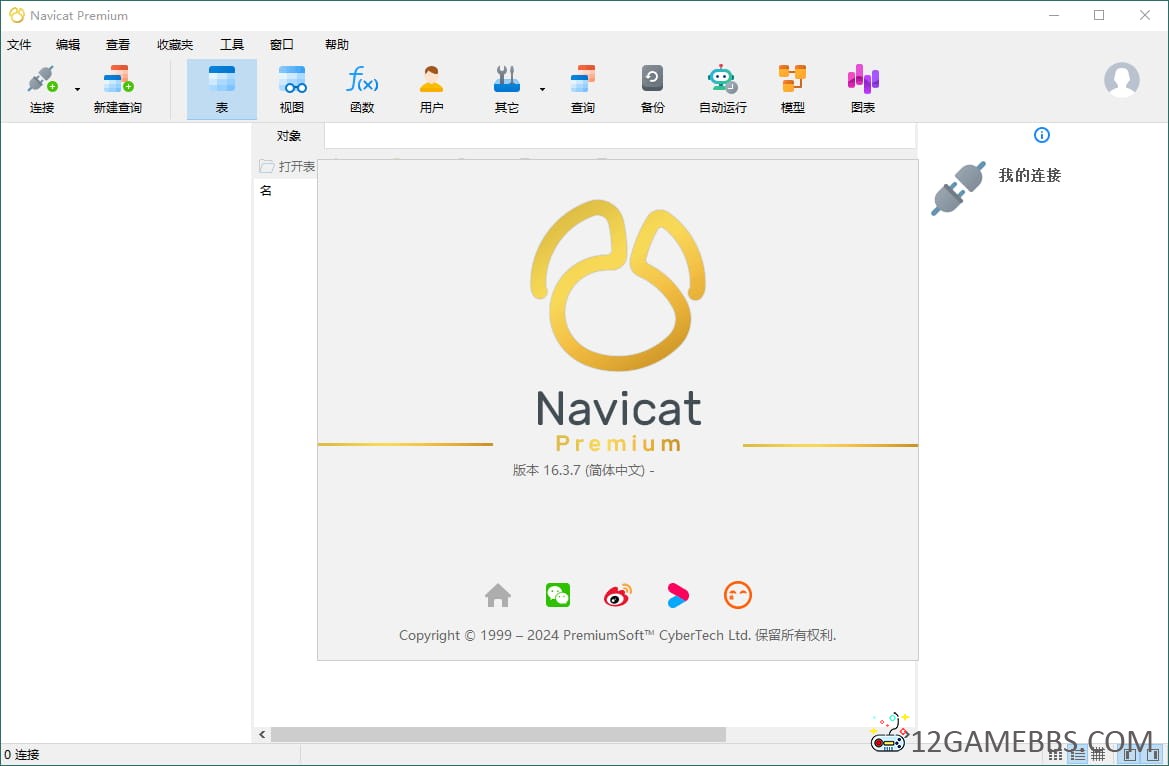Click the 我的连接 plug icon
Viewport: 1169px width, 766px height.
(x=958, y=188)
